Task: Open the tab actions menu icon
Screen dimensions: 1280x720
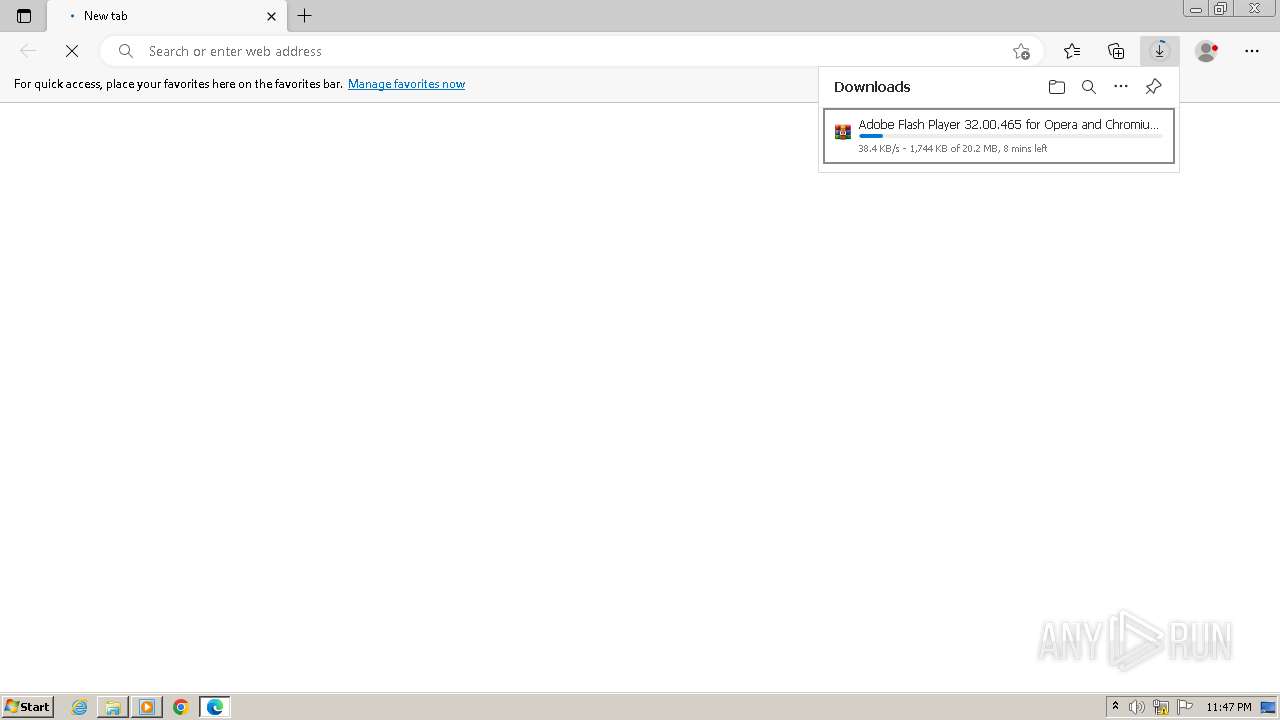Action: [24, 16]
